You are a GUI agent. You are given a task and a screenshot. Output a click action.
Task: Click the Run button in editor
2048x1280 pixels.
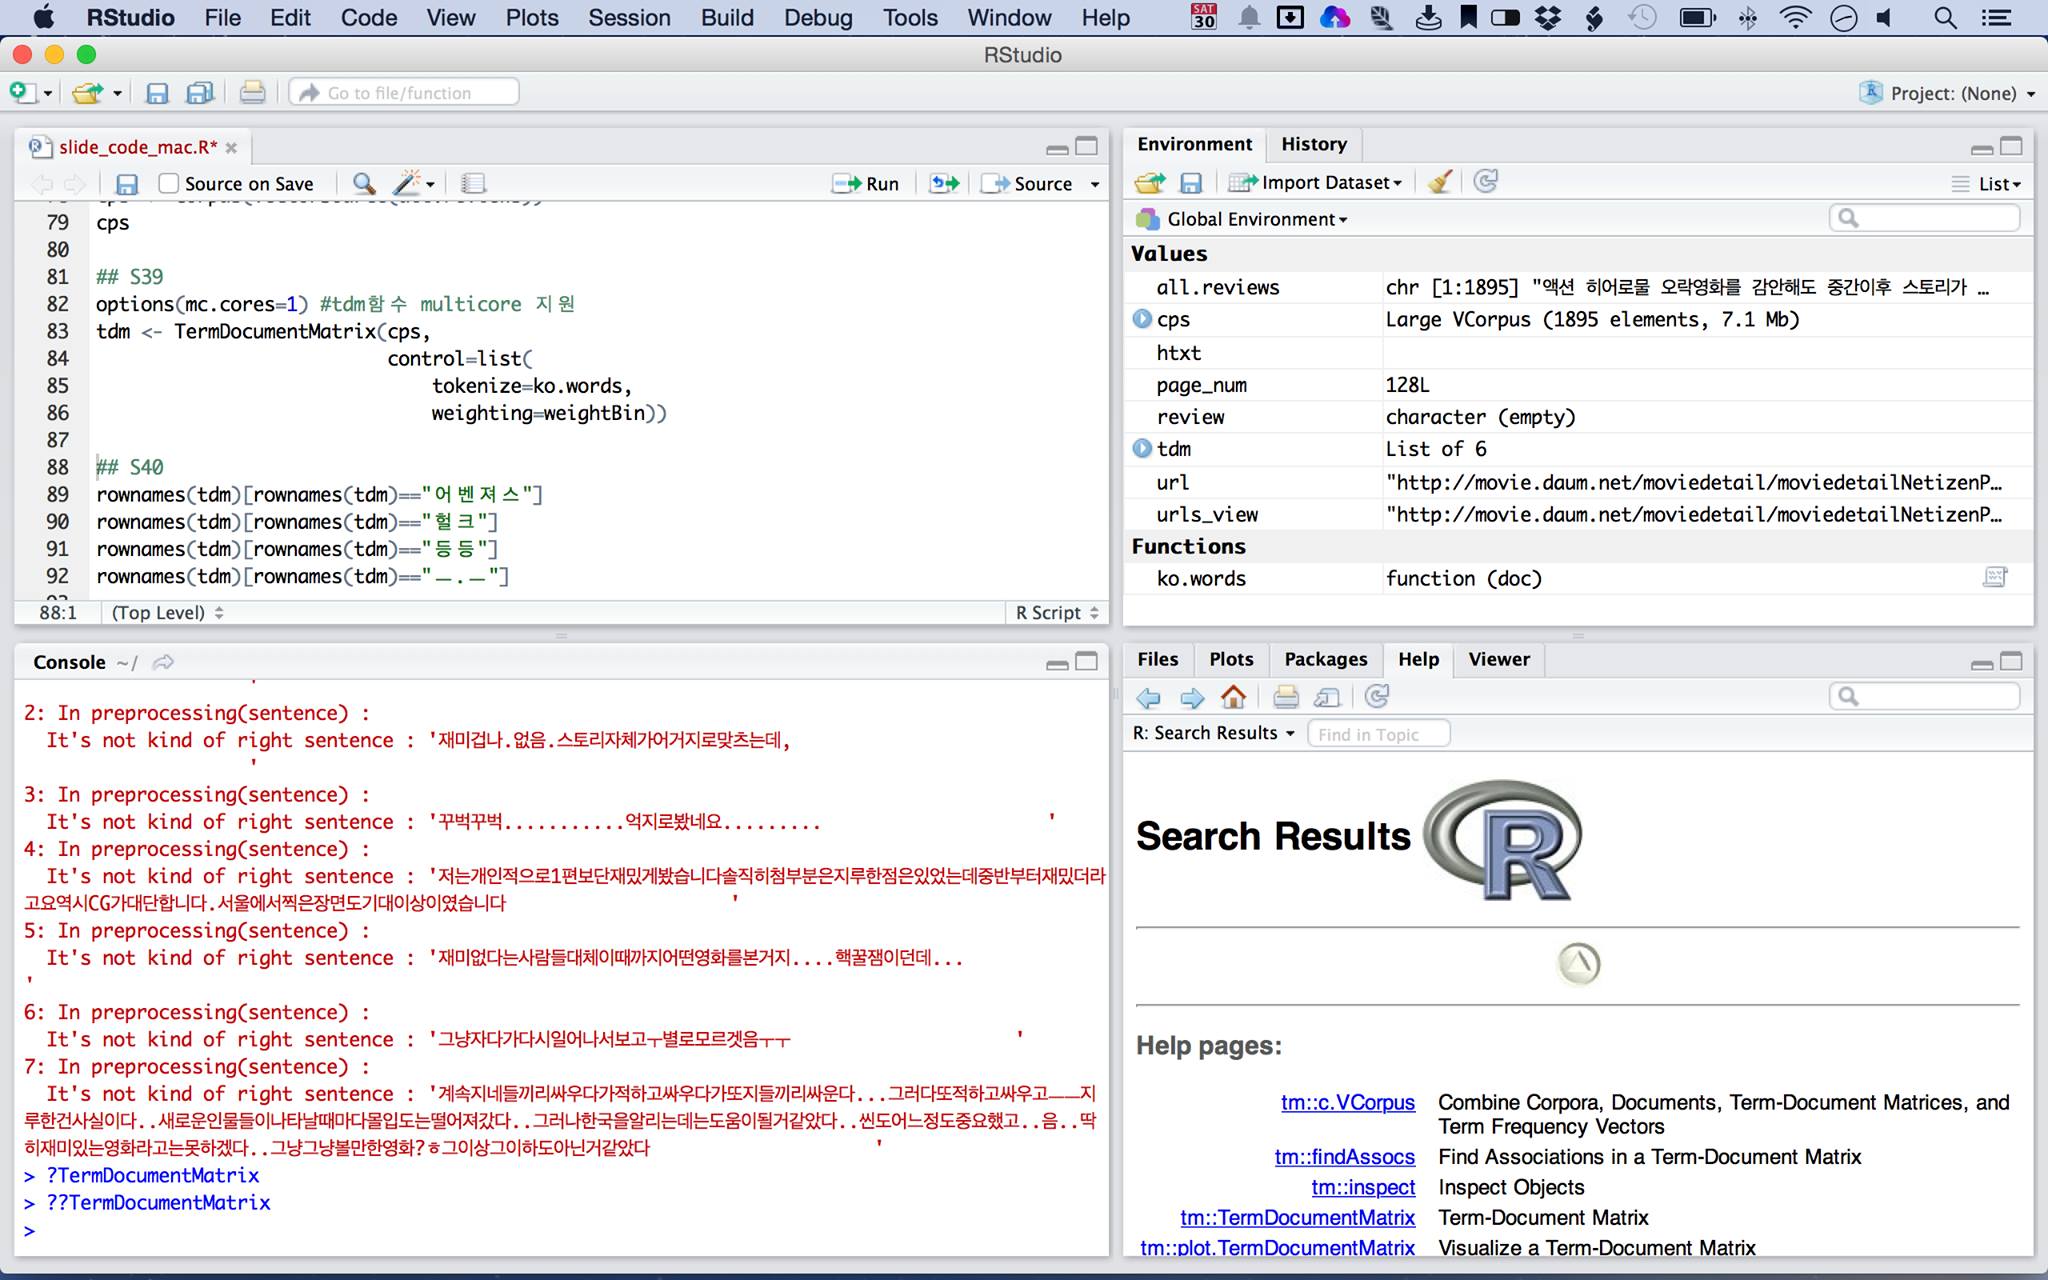point(867,183)
